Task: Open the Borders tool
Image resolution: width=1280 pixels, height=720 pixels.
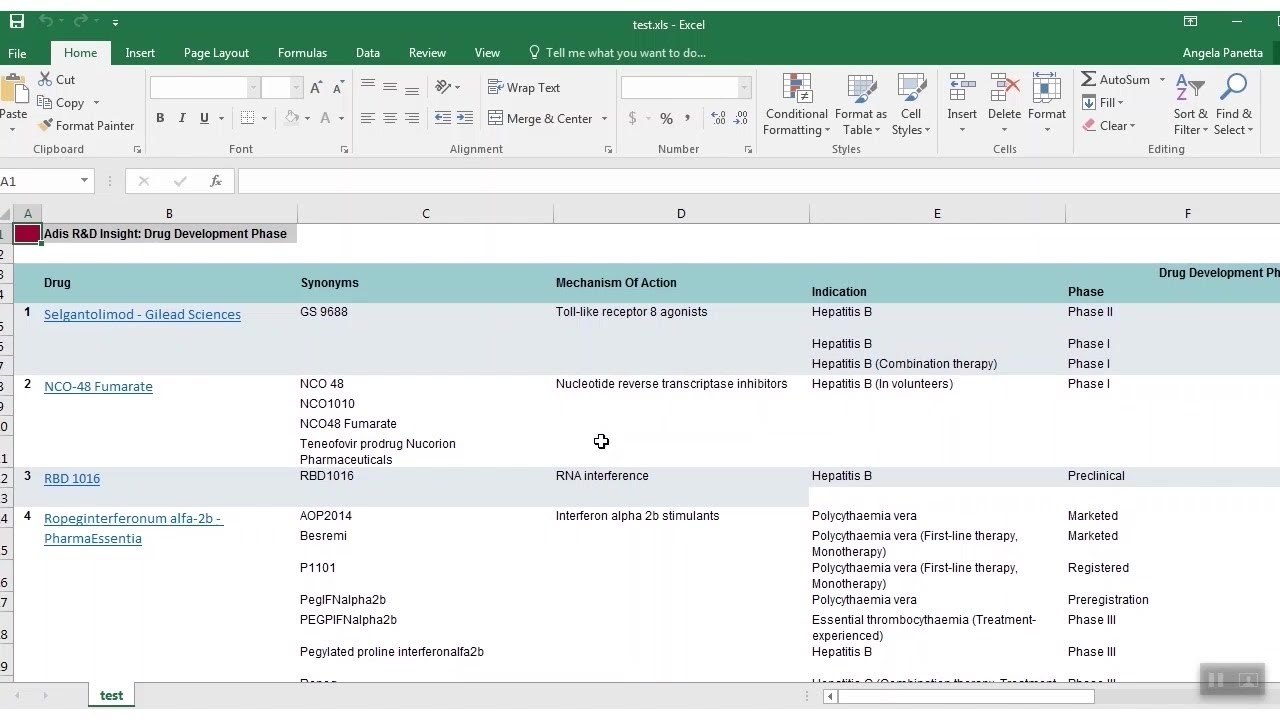Action: tap(247, 118)
